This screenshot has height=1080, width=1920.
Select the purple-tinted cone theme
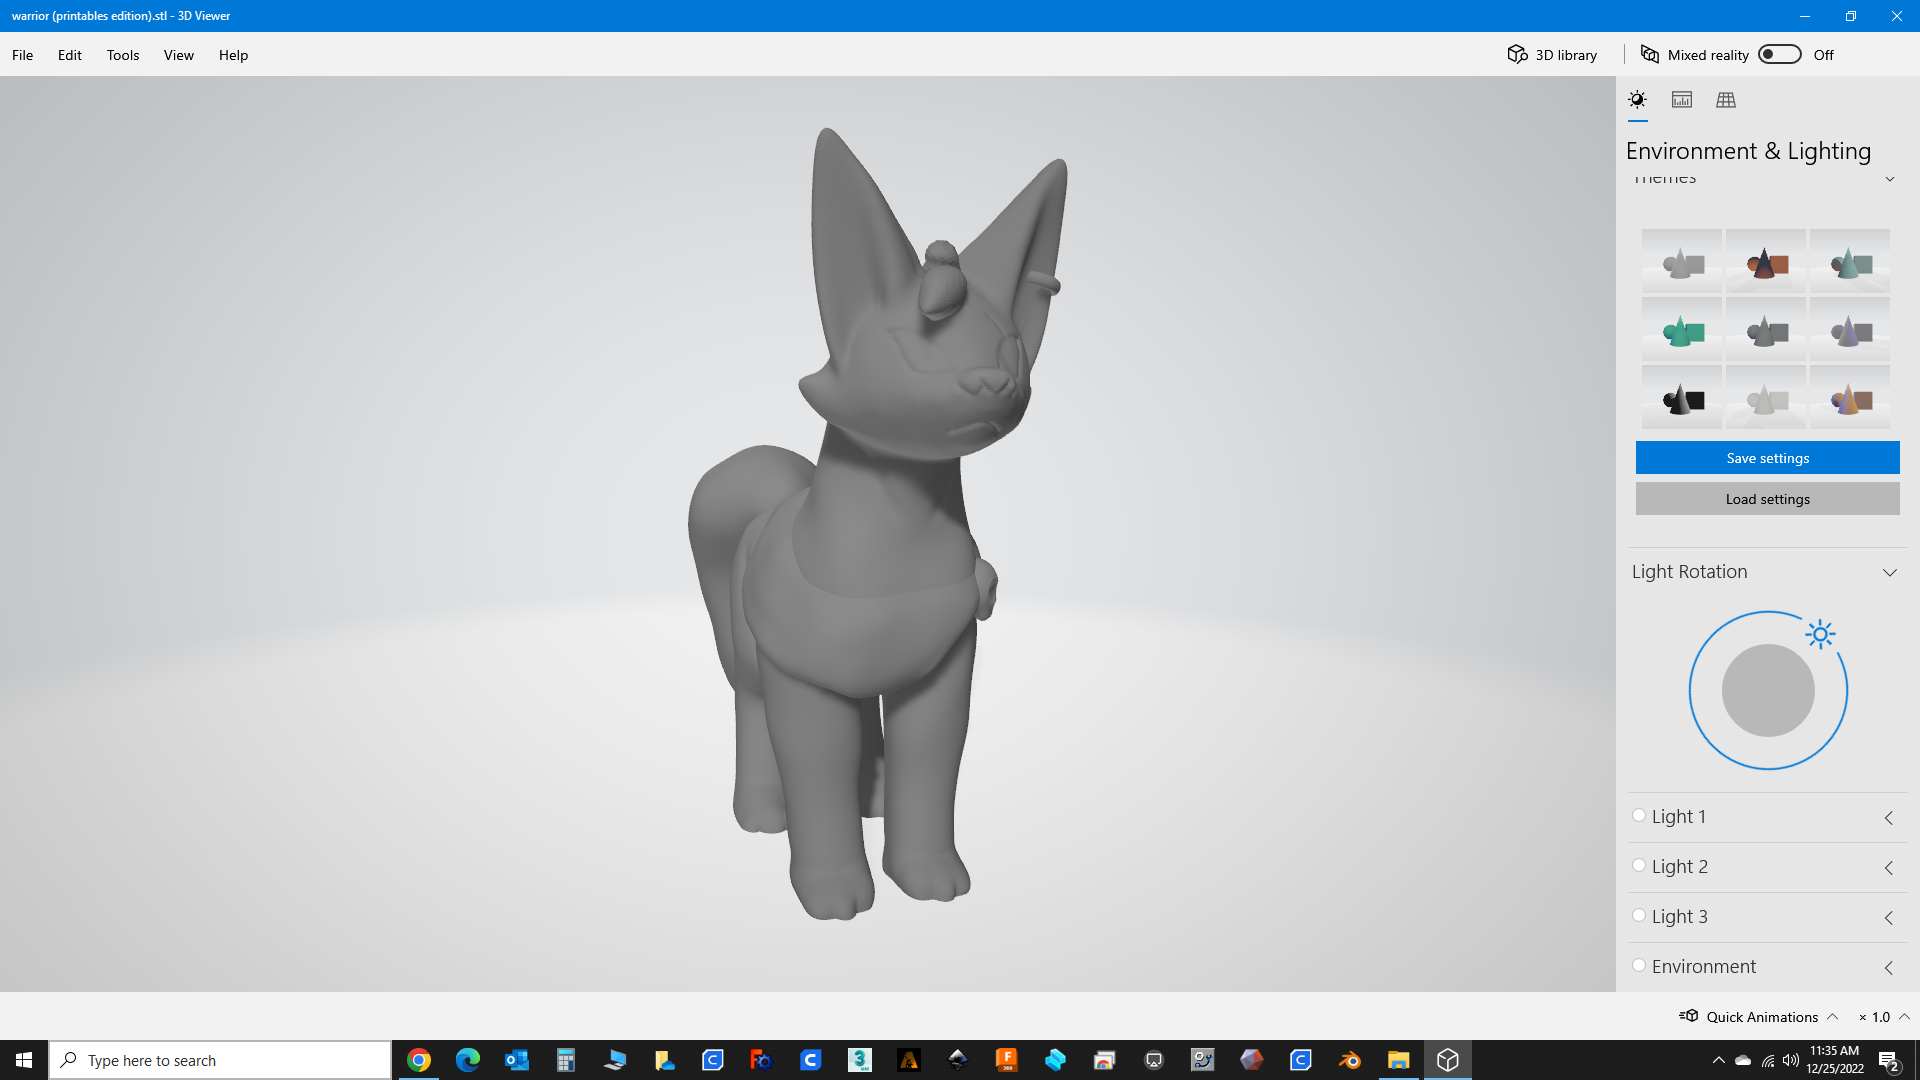pos(1850,330)
